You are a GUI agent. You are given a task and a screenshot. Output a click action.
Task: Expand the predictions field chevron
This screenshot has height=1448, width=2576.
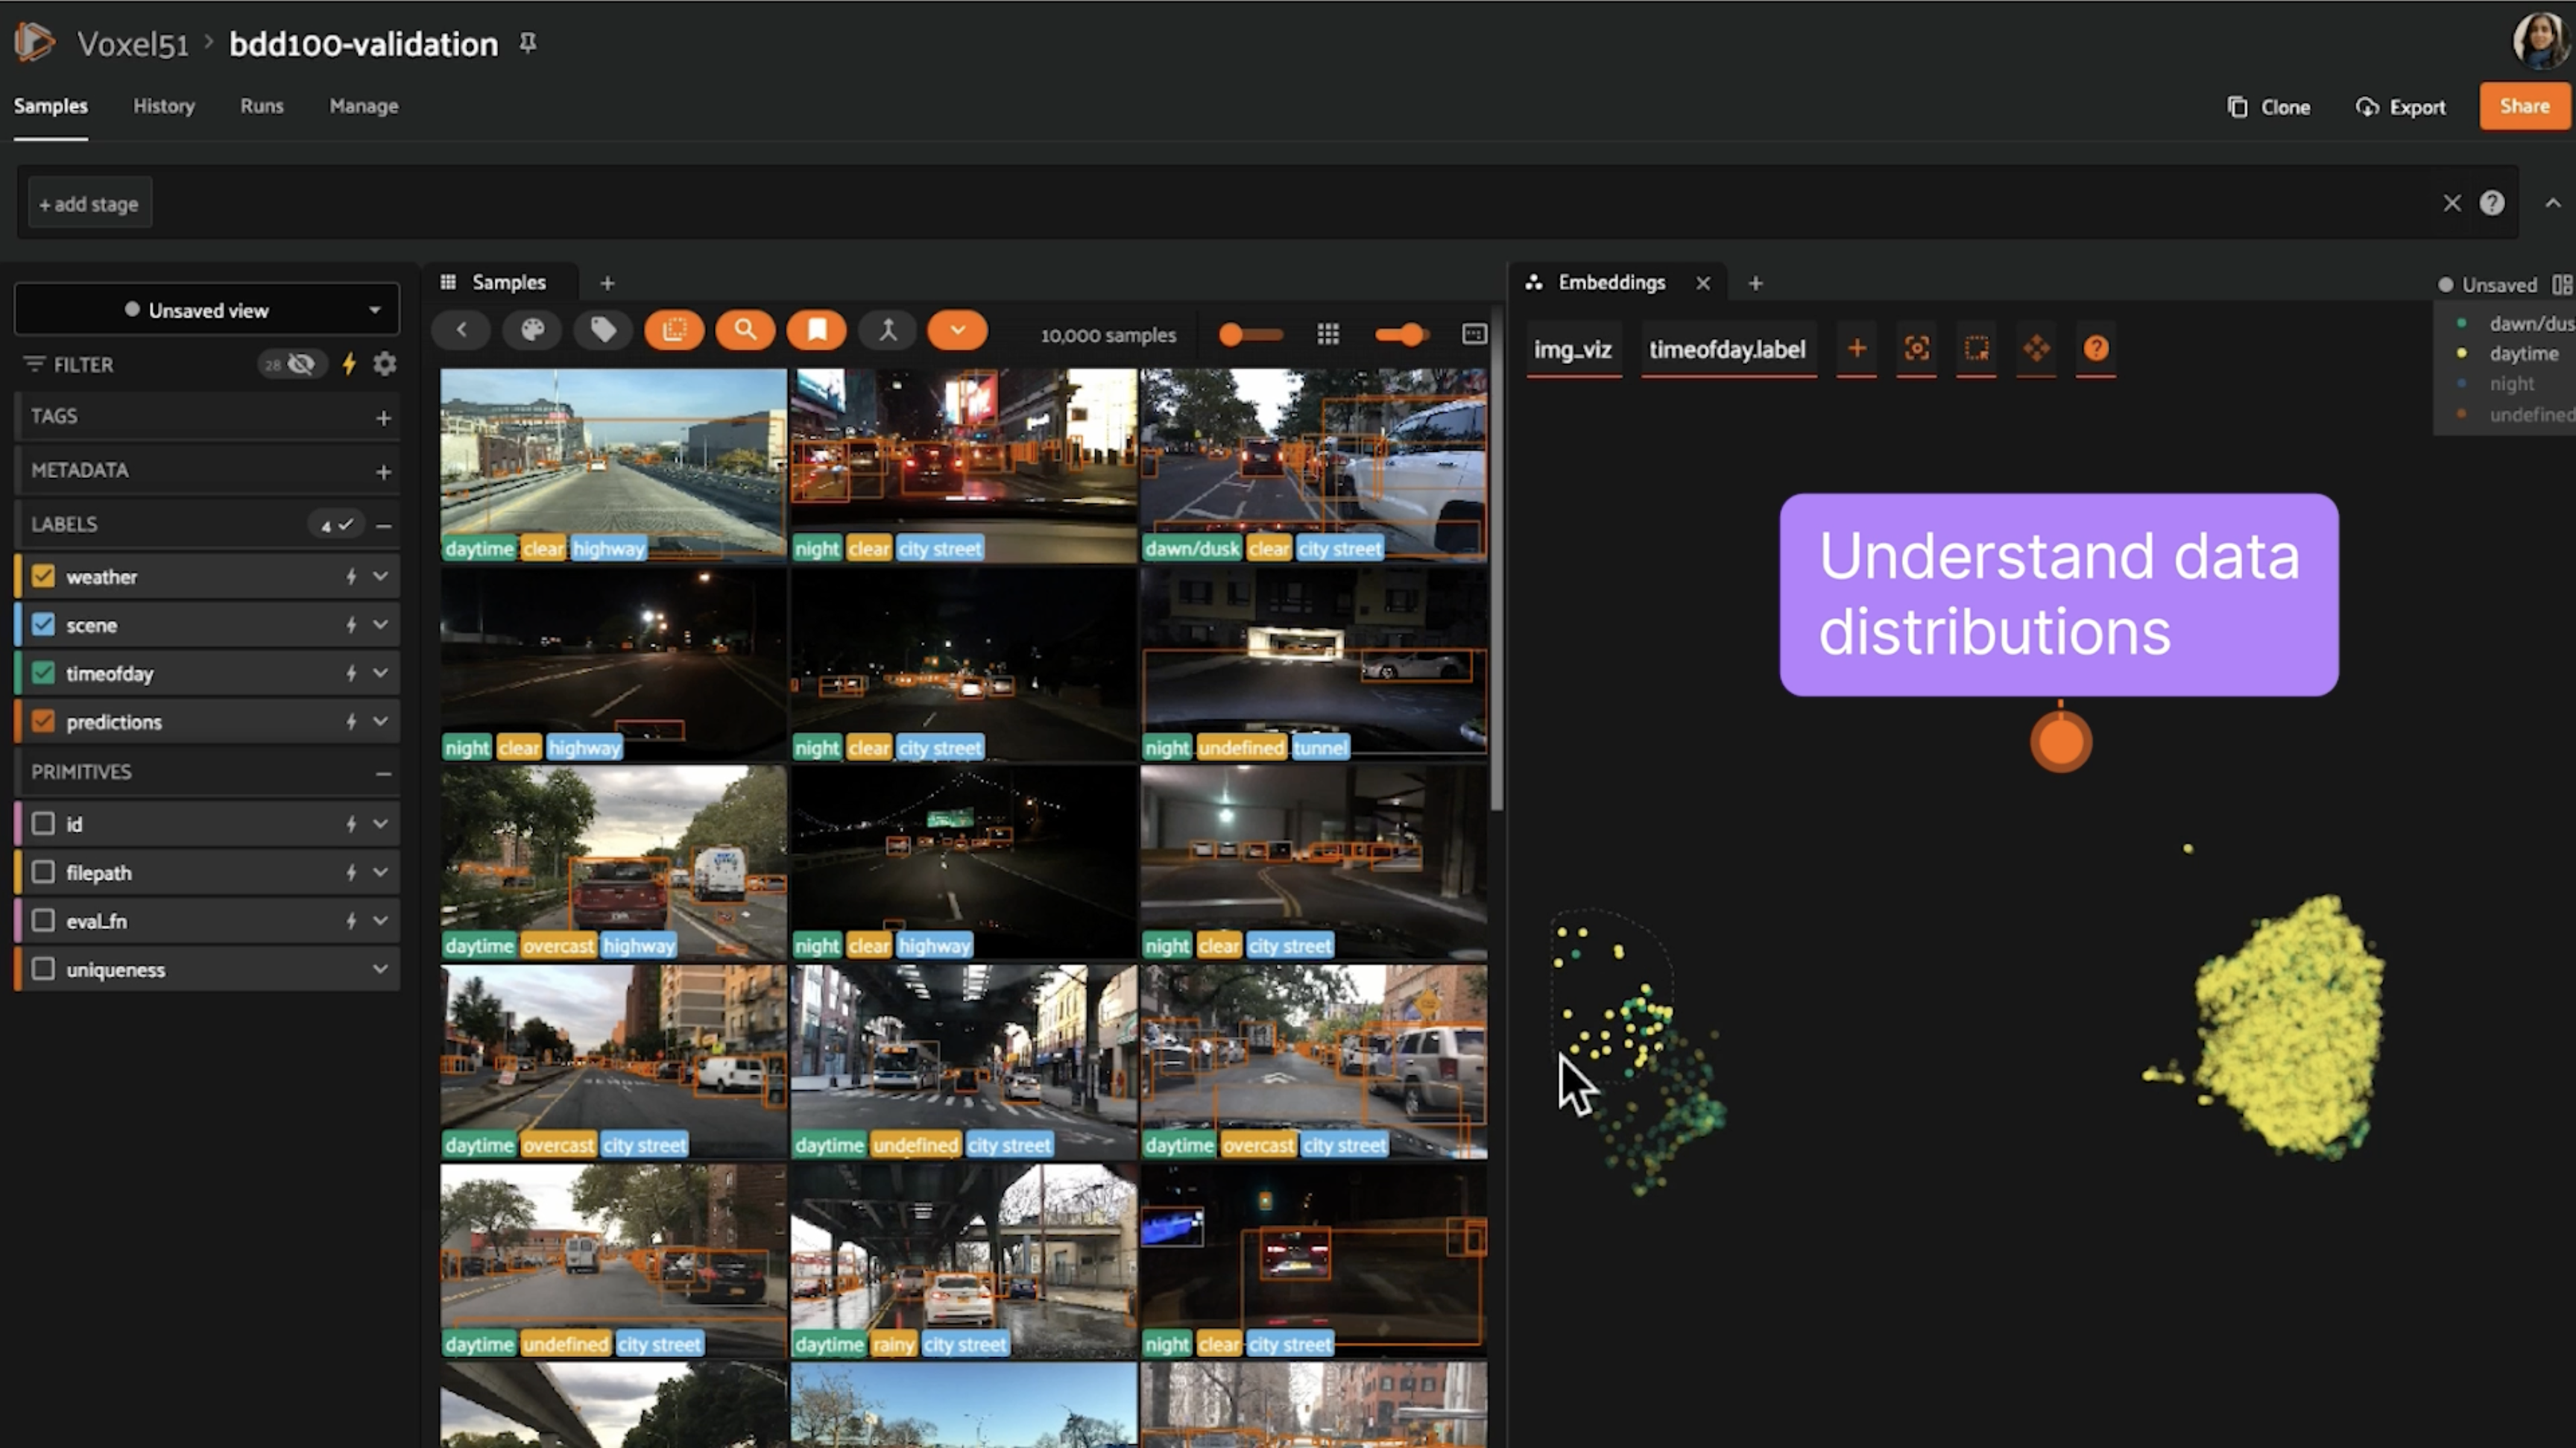381,721
